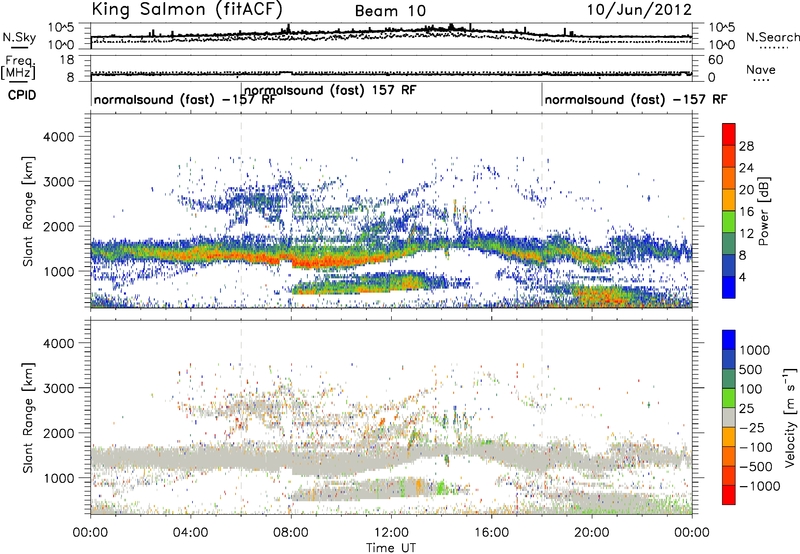Click the '4000' tick of the power panel
800x554 pixels.
(59, 137)
